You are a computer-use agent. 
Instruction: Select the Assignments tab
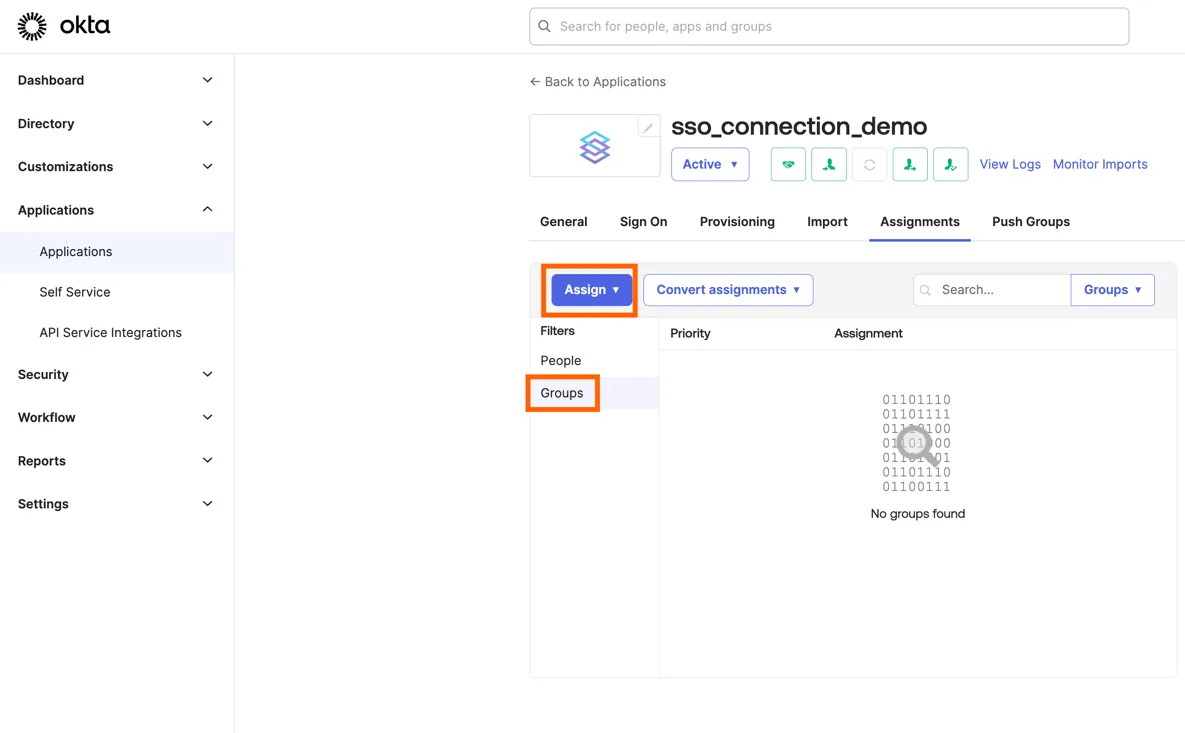point(920,221)
